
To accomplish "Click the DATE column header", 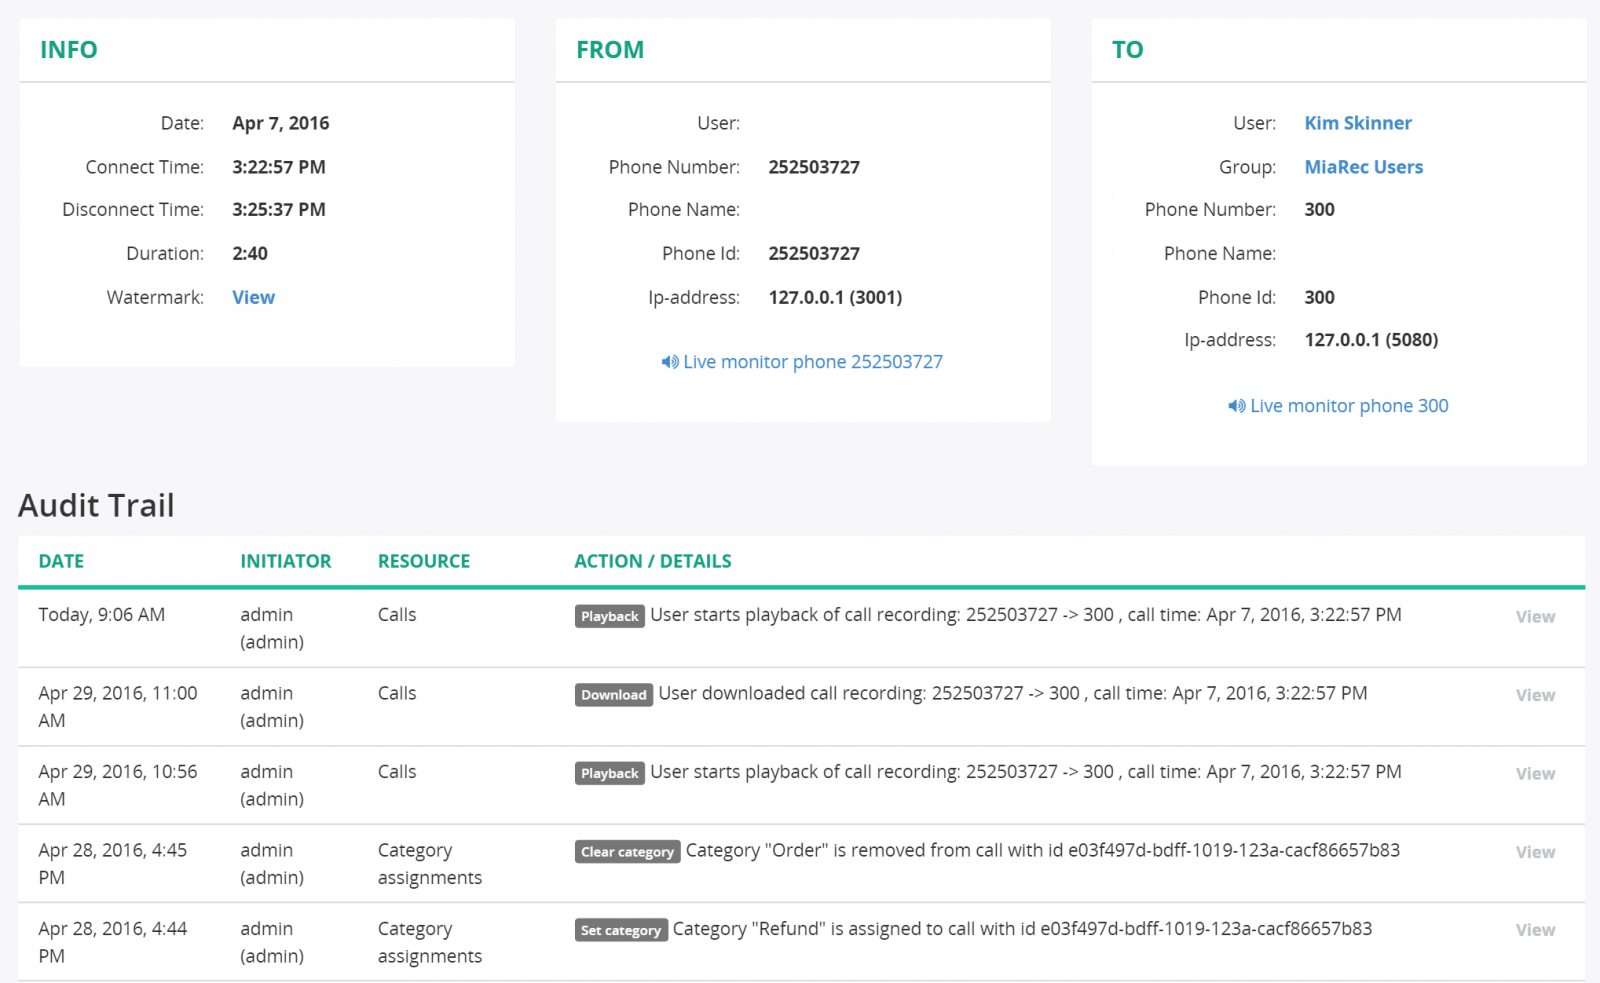I will click(x=61, y=561).
